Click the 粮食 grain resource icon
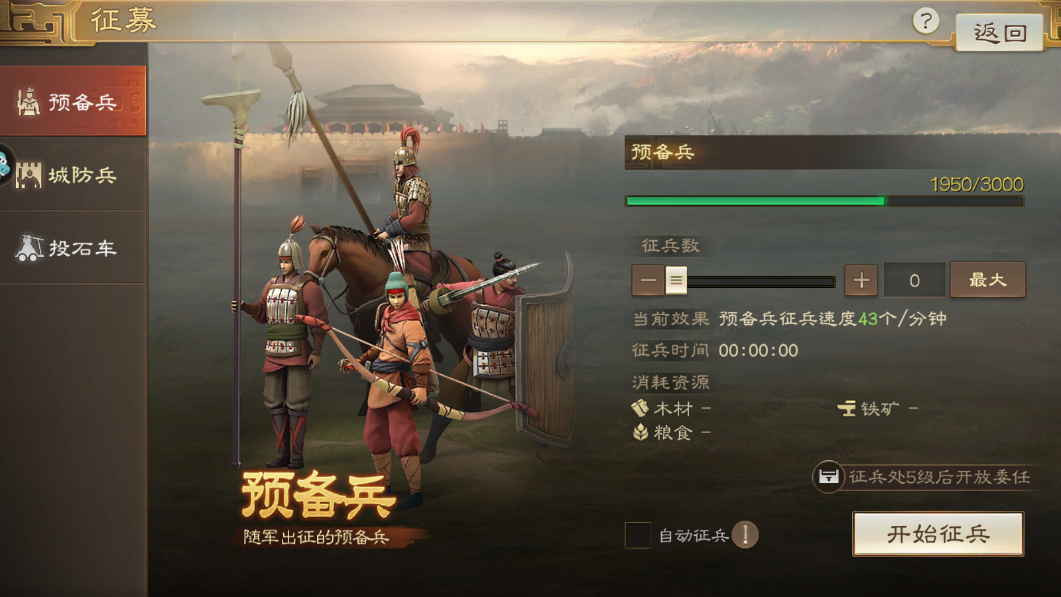Image resolution: width=1061 pixels, height=597 pixels. 640,432
